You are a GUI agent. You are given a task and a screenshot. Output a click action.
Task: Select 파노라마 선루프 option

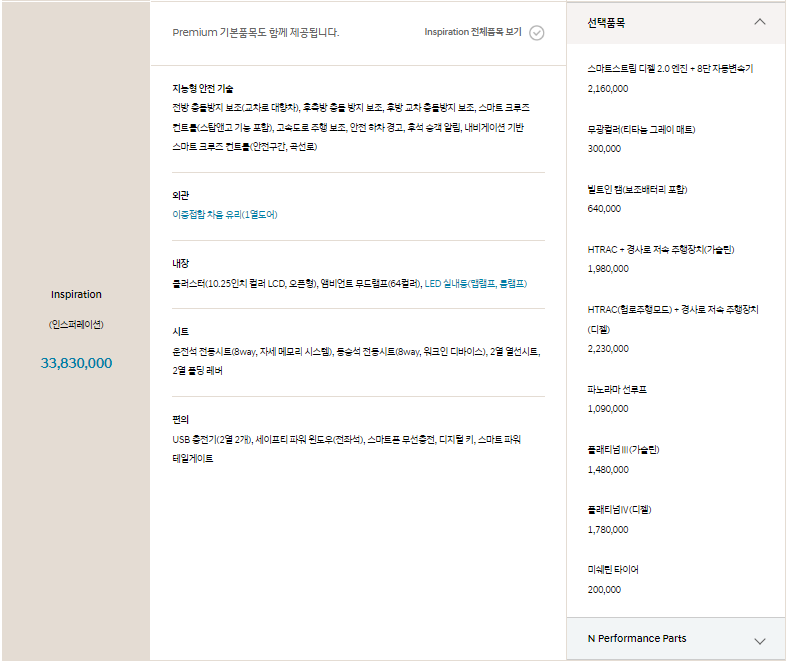tap(617, 389)
